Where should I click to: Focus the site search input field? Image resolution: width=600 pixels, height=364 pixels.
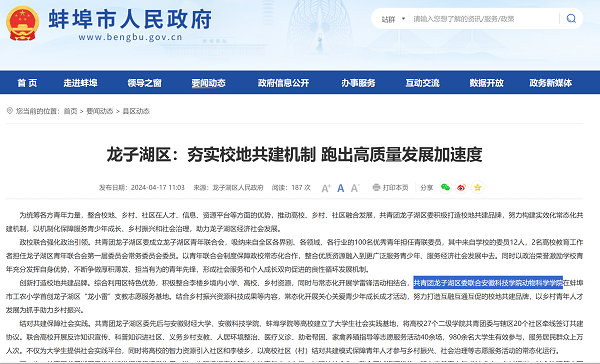tap(484, 19)
